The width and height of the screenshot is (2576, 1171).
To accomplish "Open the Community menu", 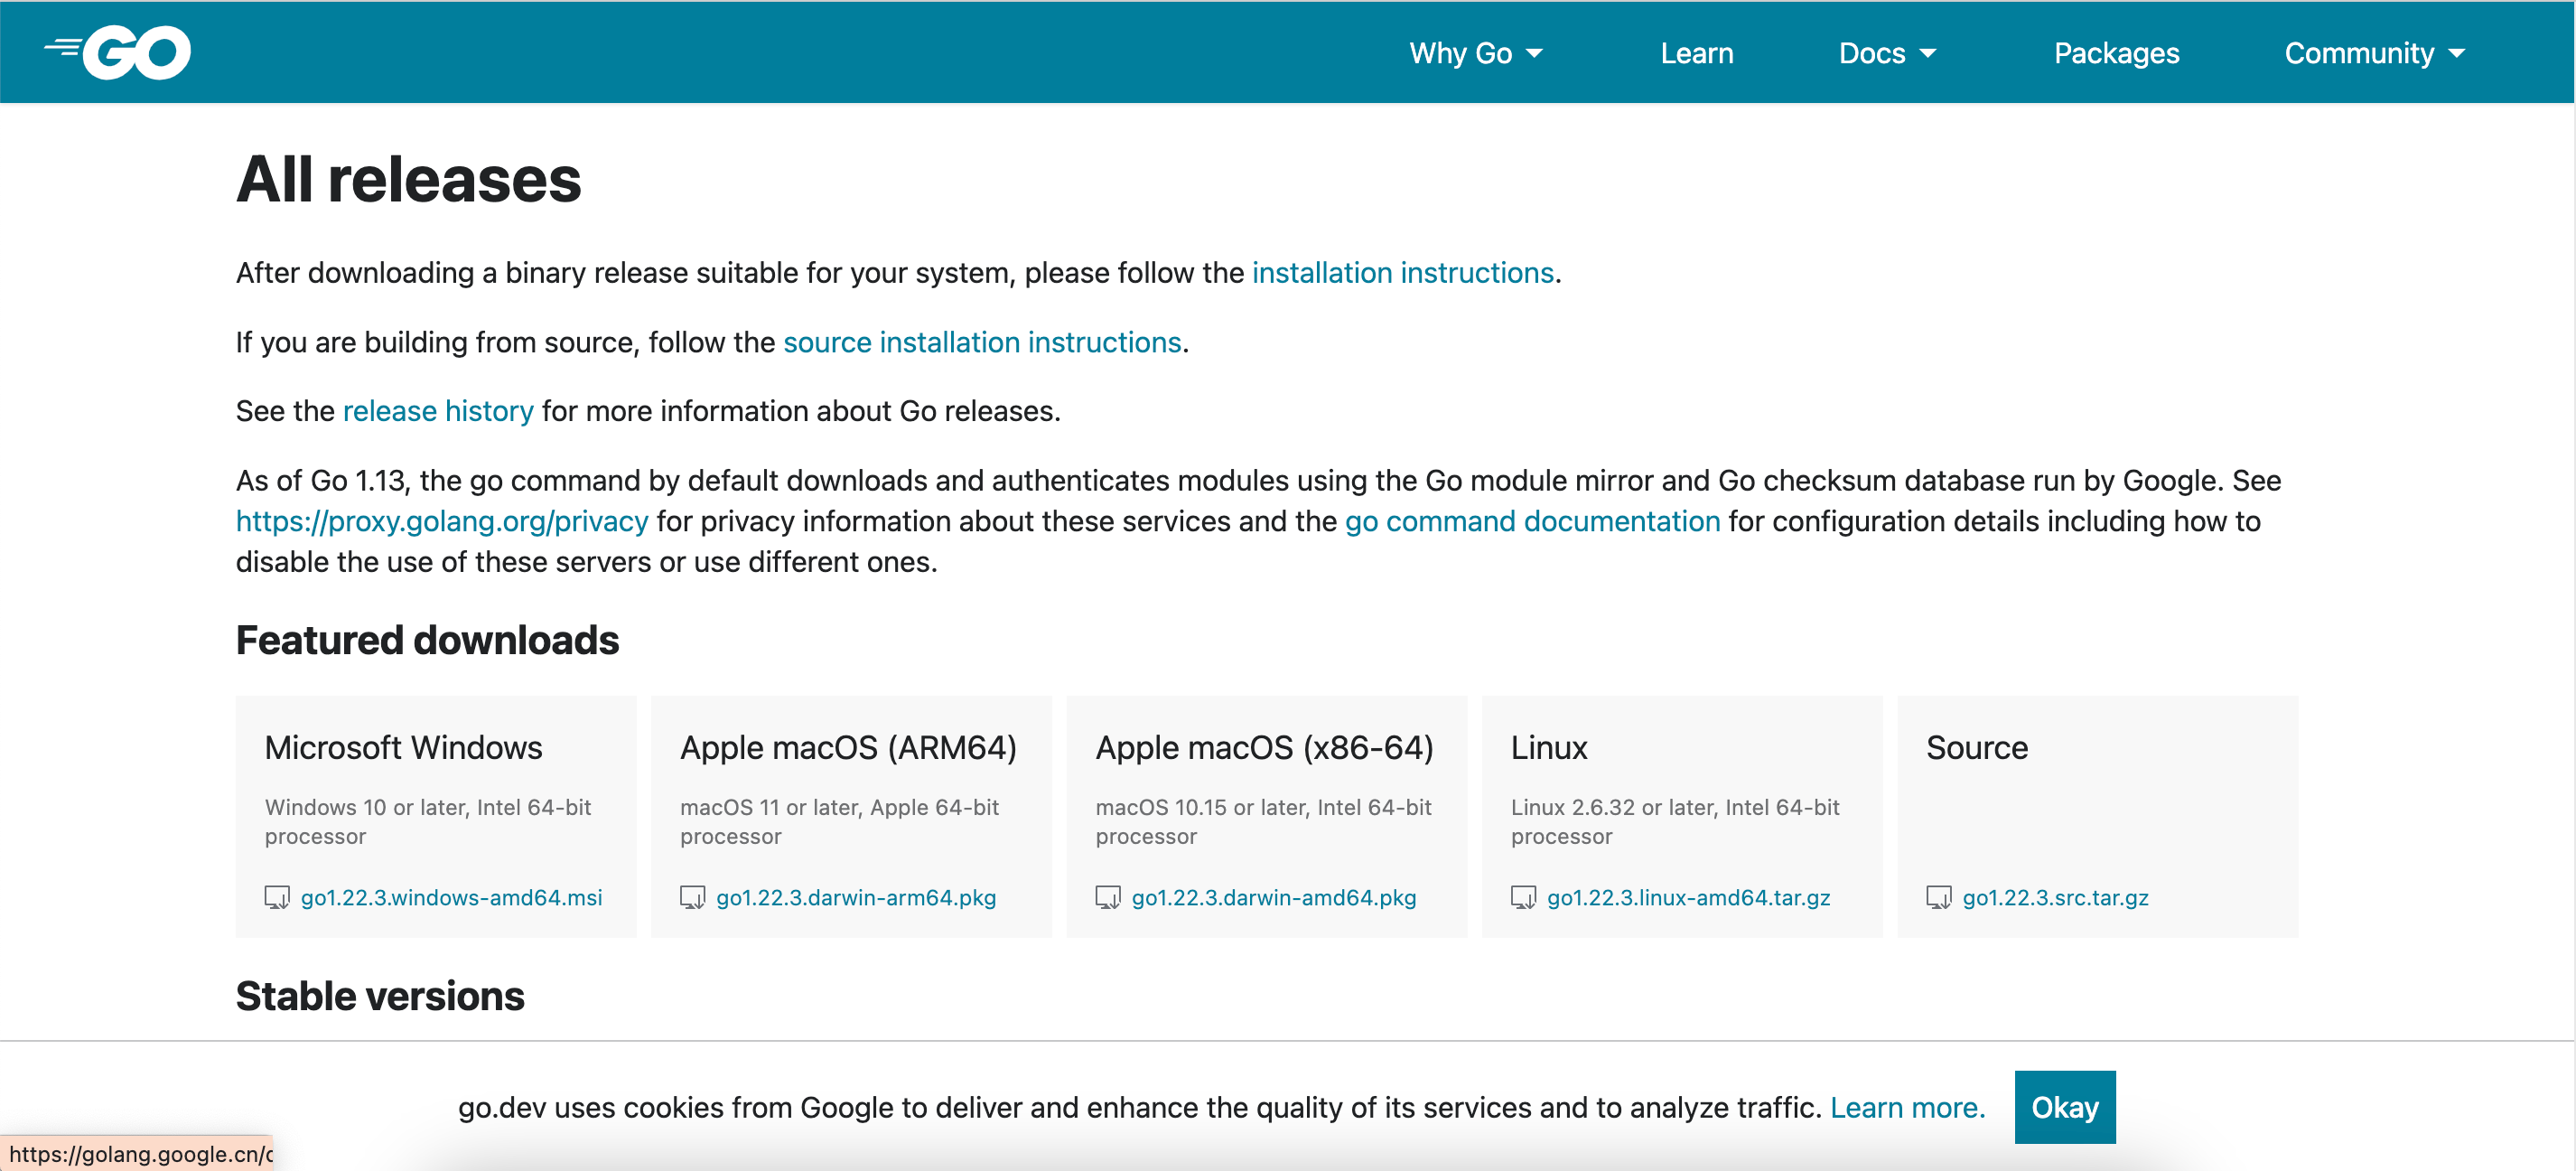I will click(2375, 53).
